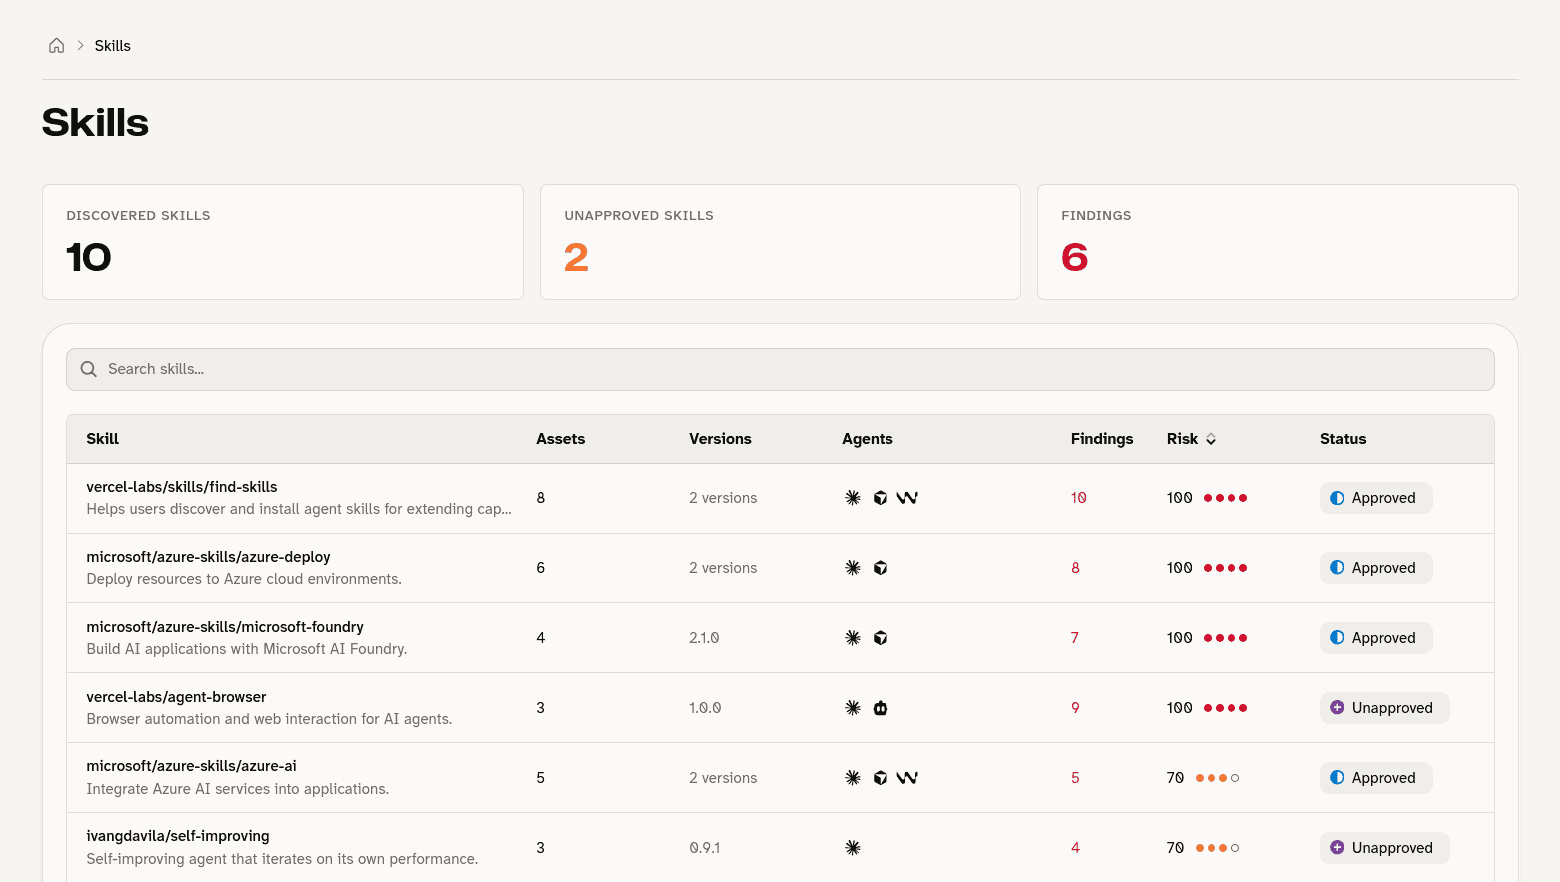Click unapproved purple icon for self-improving
This screenshot has height=882, width=1560.
[1337, 848]
